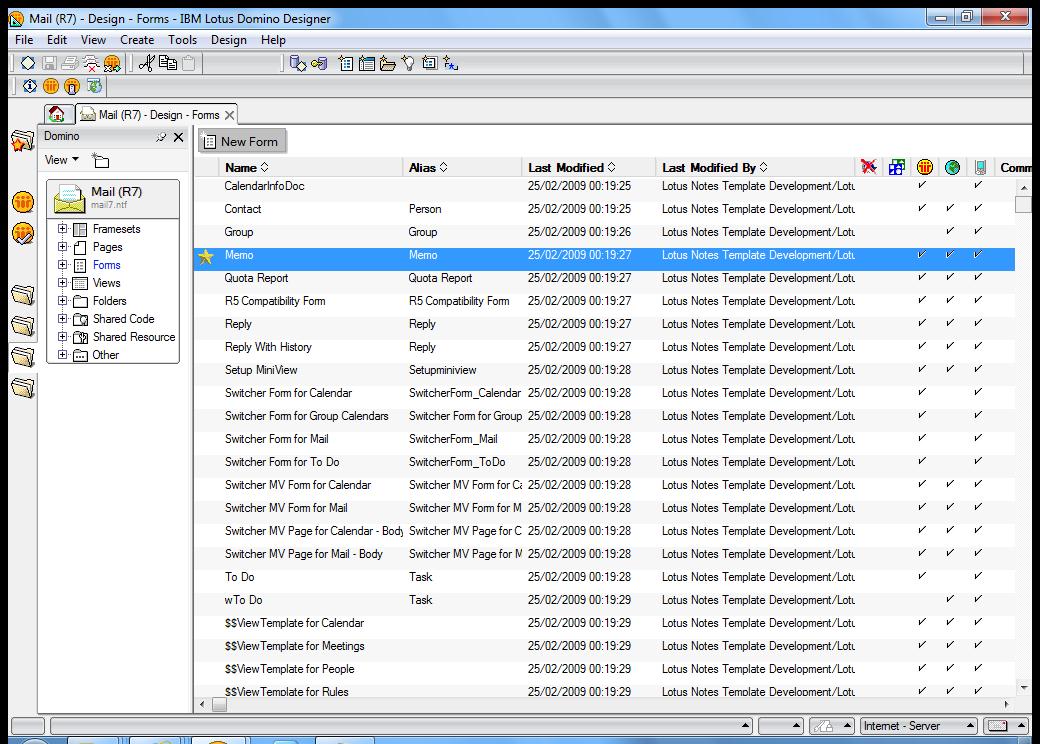This screenshot has height=744, width=1040.
Task: Click the Copy icon in toolbar
Action: 168,63
